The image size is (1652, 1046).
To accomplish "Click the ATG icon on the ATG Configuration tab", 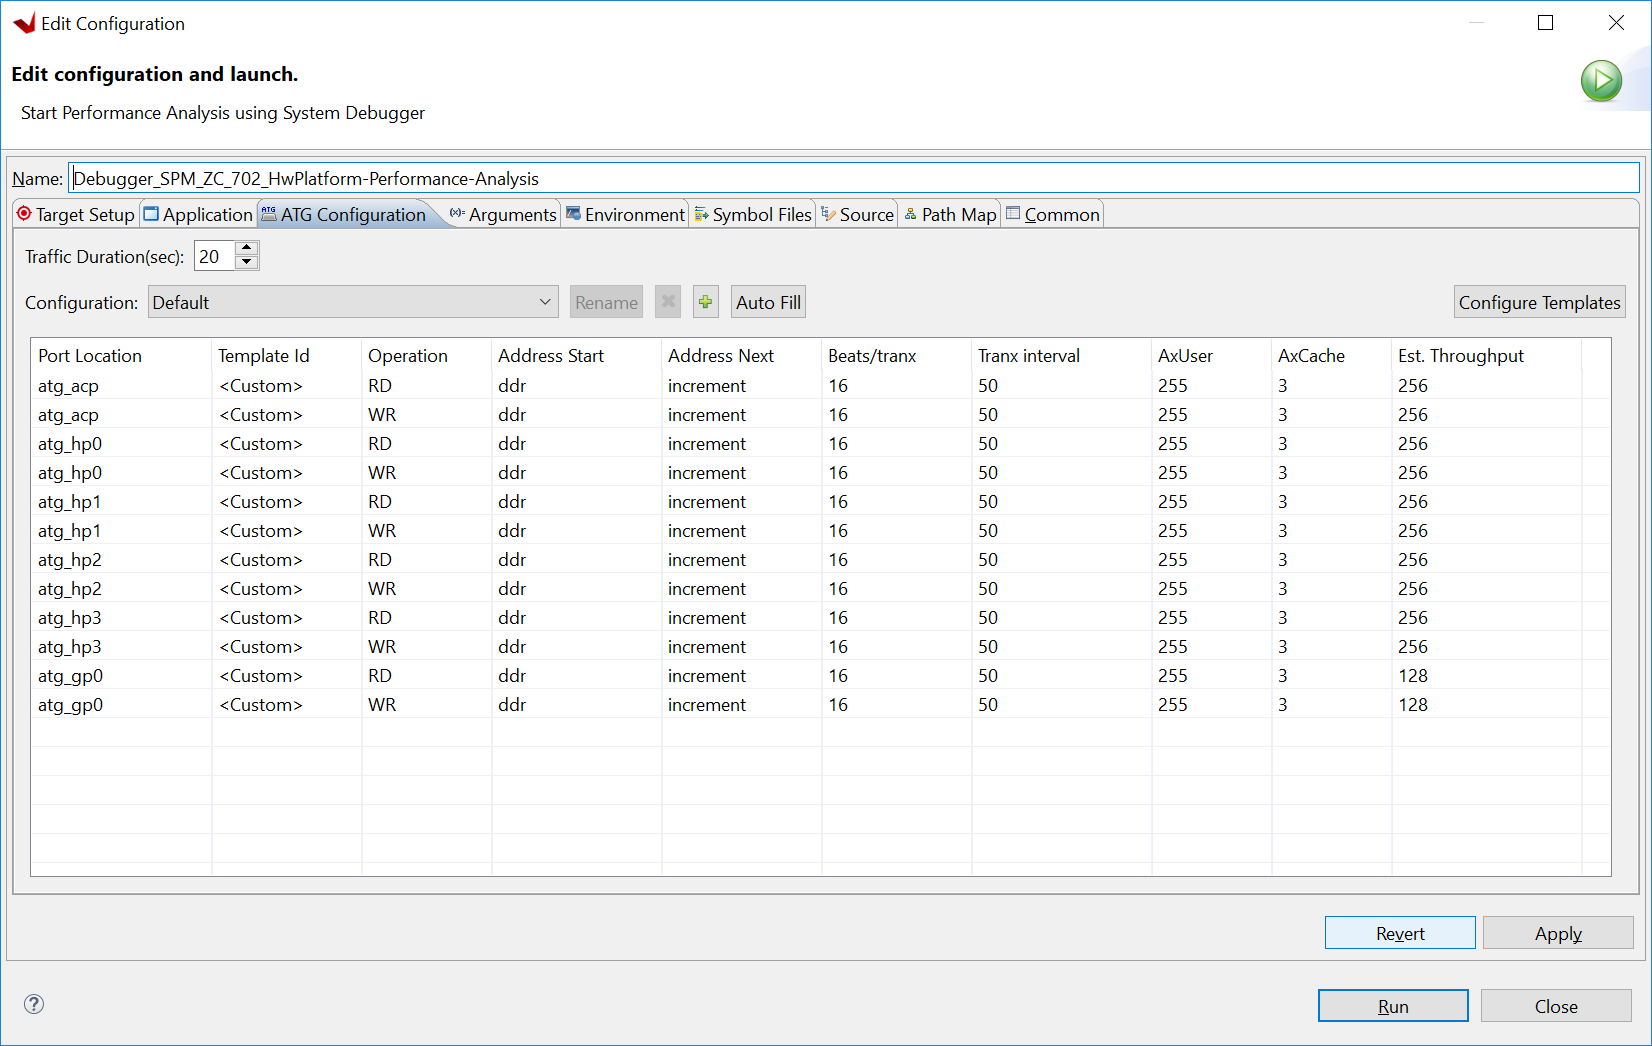I will tap(266, 212).
